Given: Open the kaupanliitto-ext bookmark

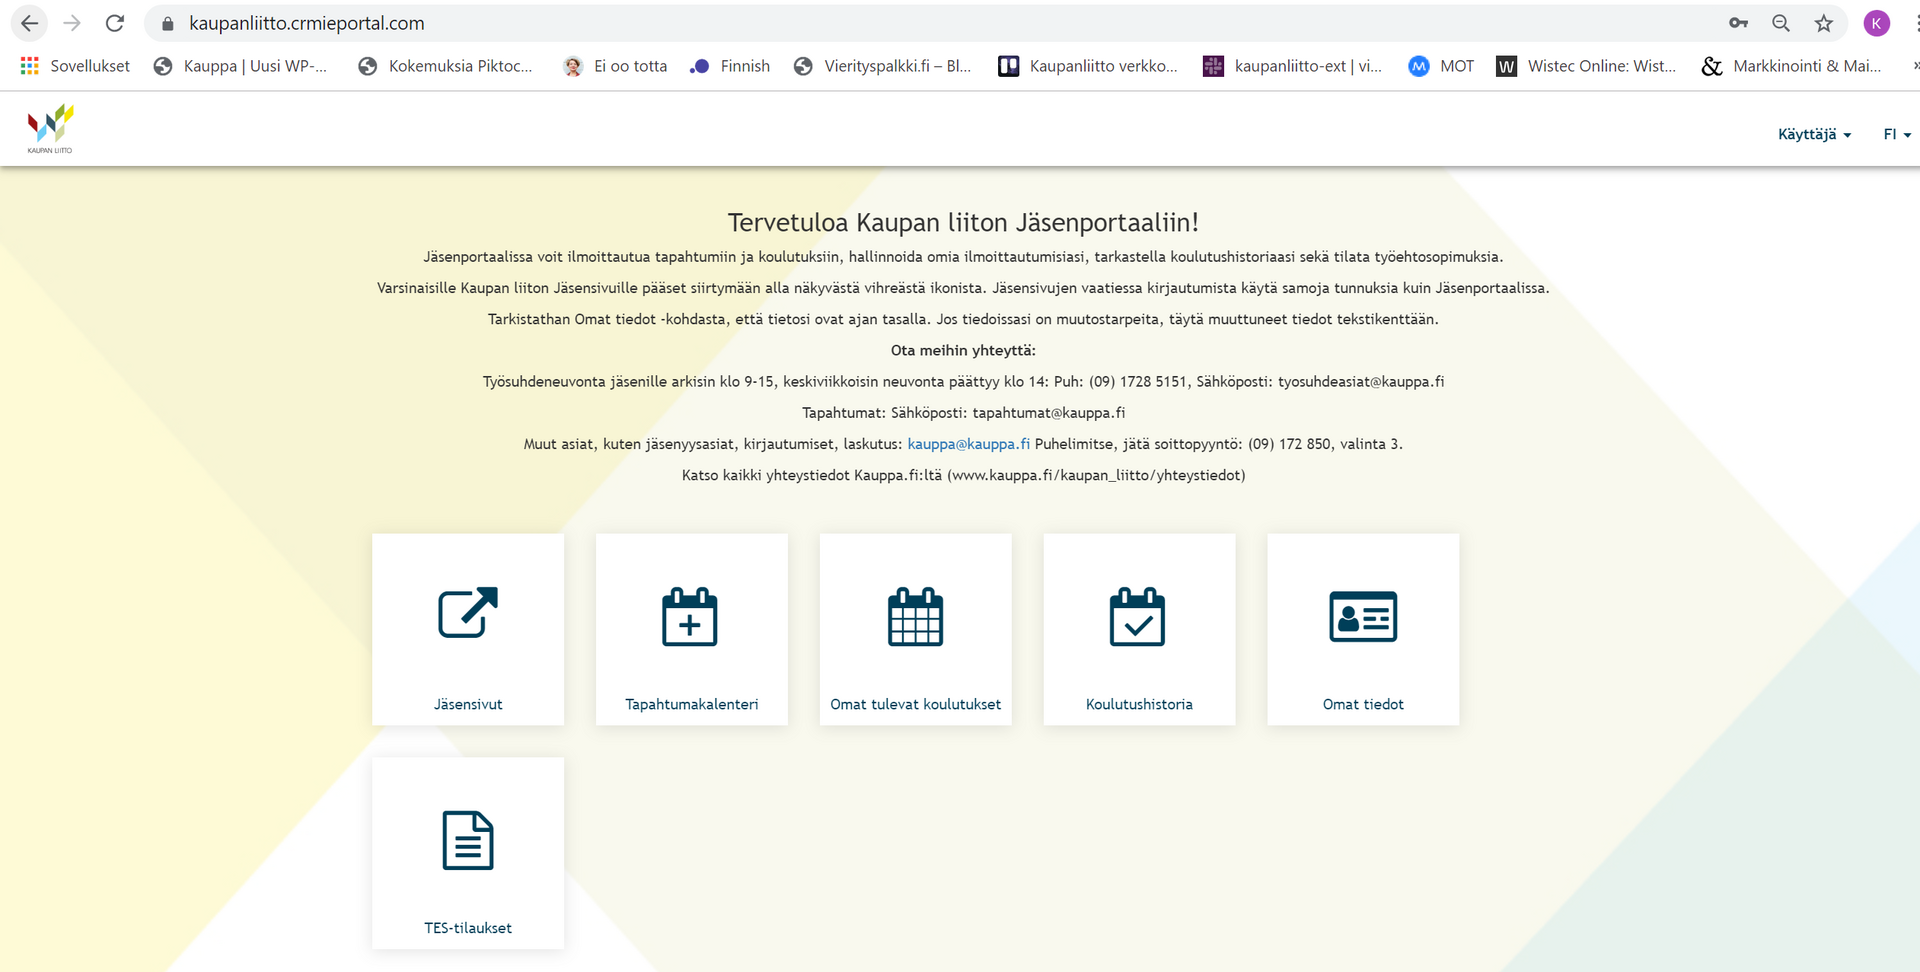Looking at the screenshot, I should click(x=1292, y=66).
